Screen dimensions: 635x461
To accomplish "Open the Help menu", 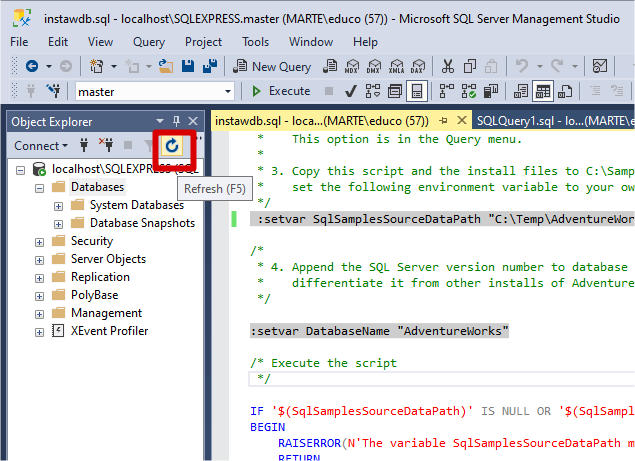I will [x=365, y=42].
